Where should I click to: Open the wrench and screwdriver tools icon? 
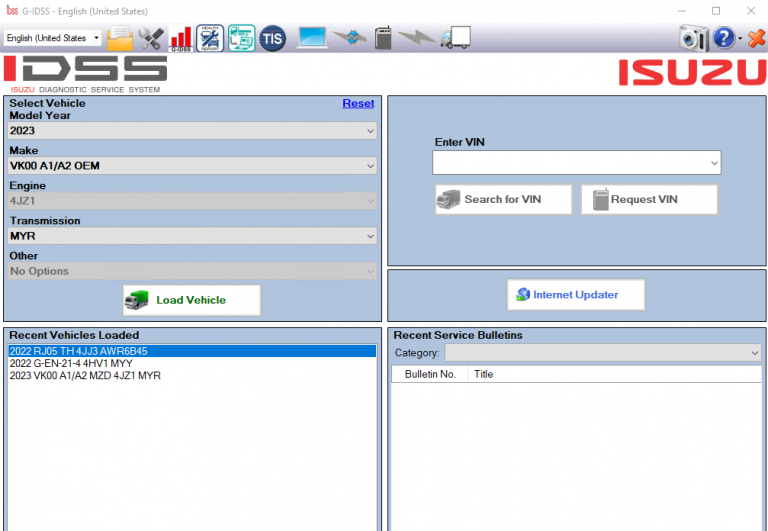(x=151, y=38)
